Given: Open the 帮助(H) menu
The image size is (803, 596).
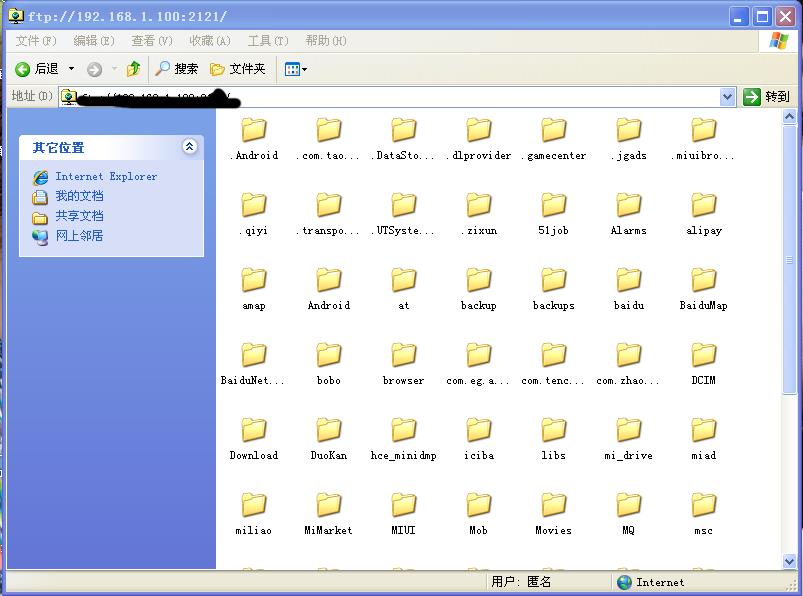Looking at the screenshot, I should (x=326, y=41).
